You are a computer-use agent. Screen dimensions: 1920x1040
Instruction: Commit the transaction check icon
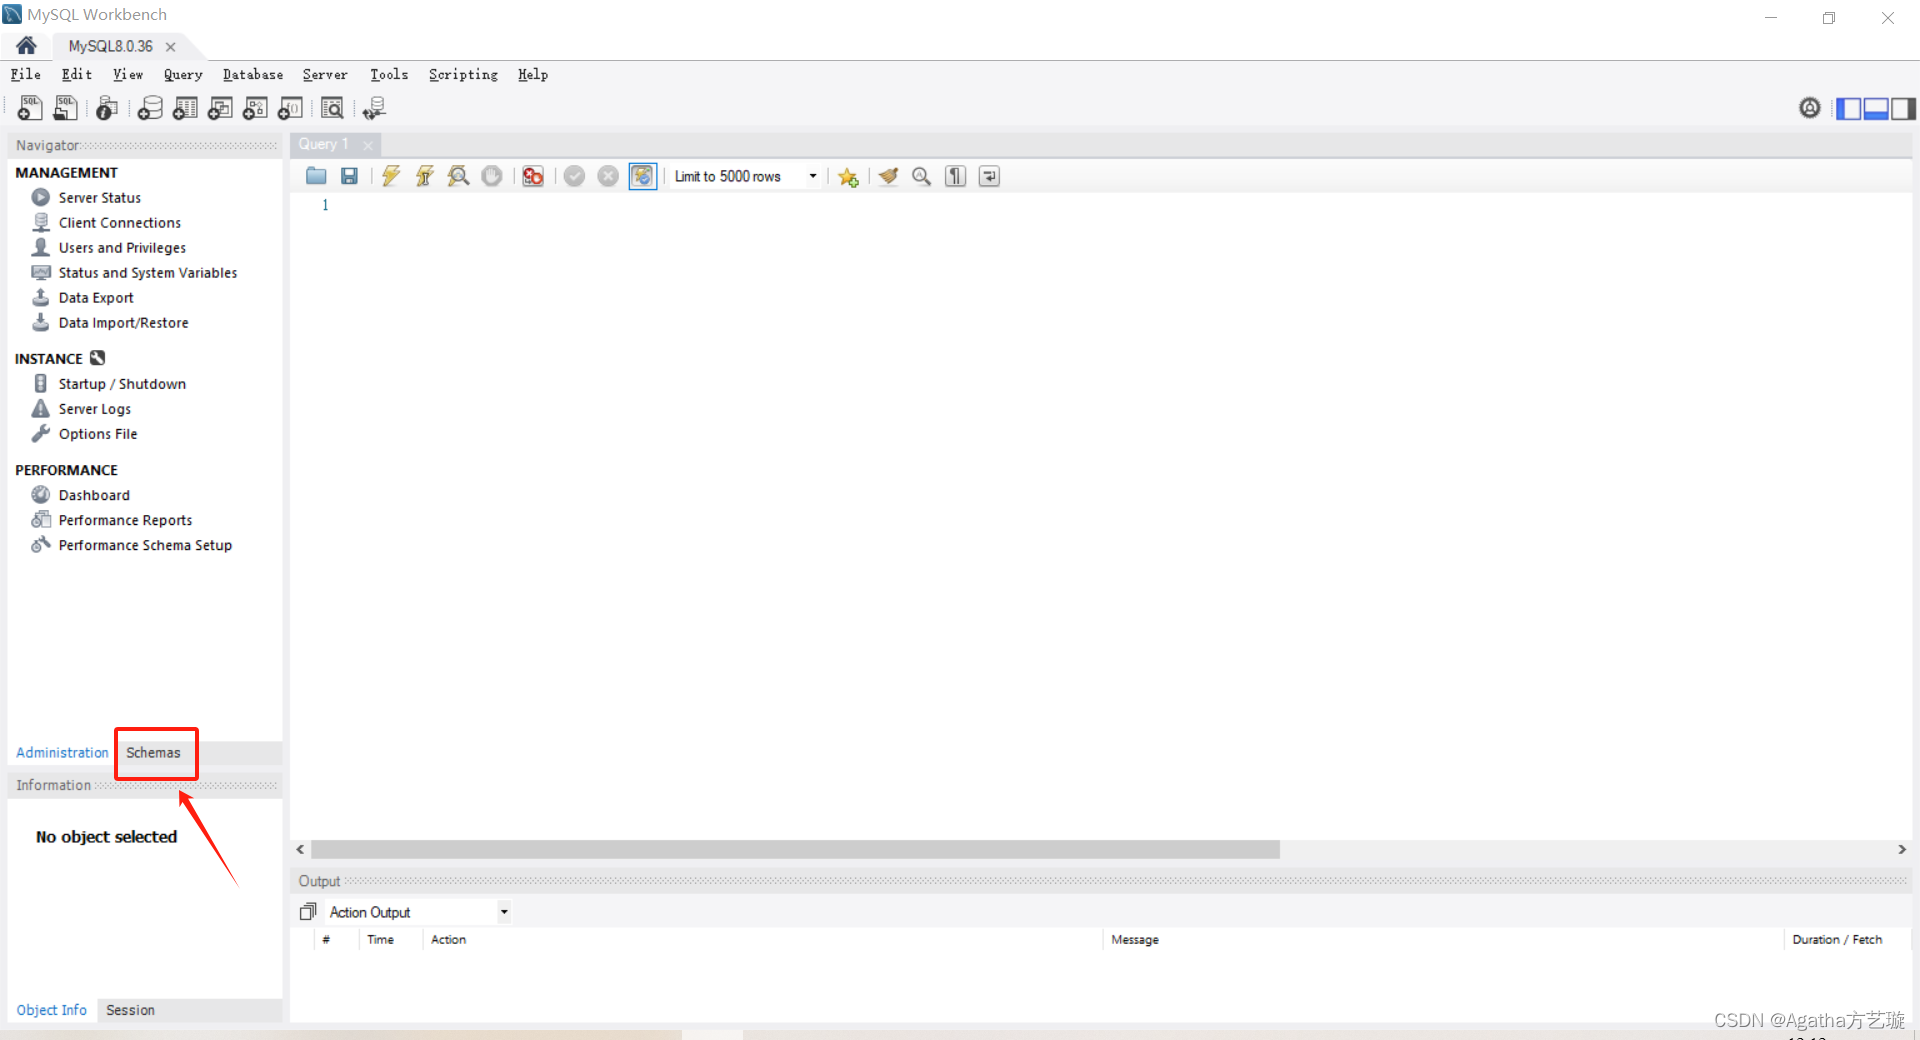coord(574,176)
